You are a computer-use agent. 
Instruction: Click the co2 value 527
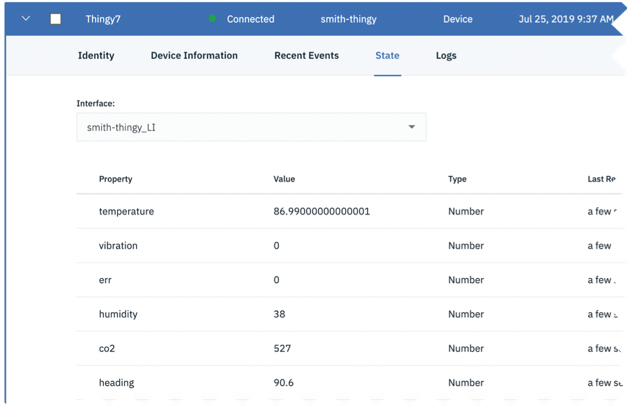click(x=282, y=348)
